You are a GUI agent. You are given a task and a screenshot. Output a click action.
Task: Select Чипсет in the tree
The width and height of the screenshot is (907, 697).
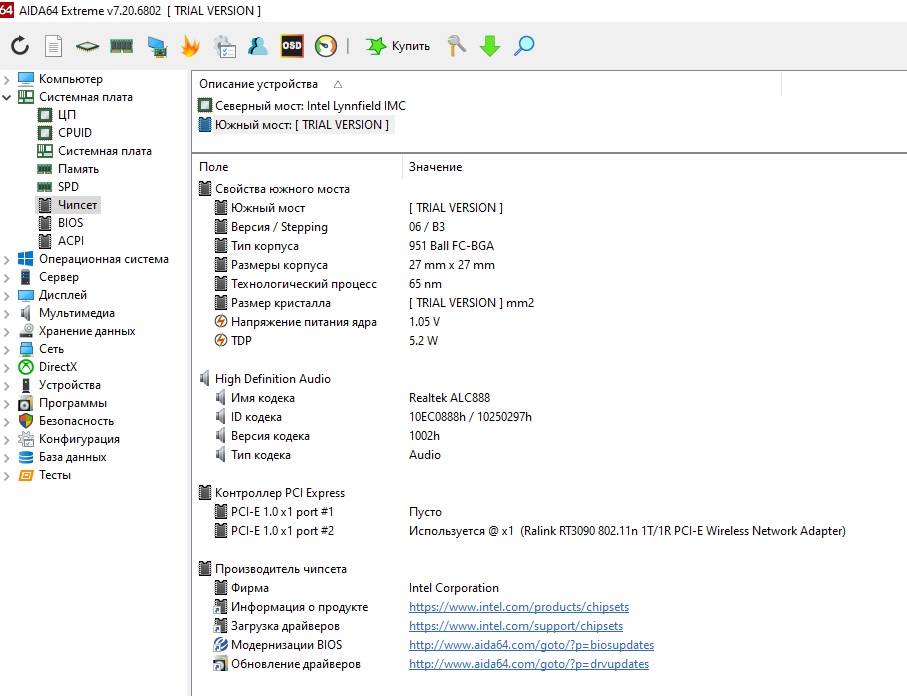(78, 205)
